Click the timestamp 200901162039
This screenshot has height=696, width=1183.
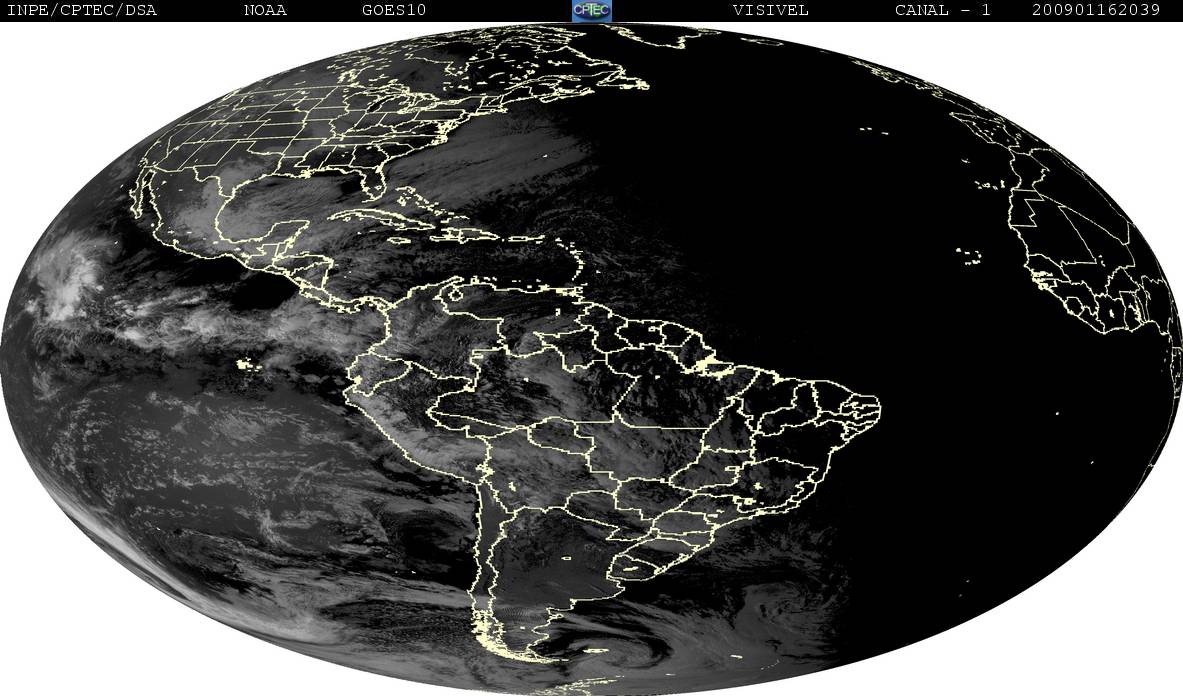1095,10
